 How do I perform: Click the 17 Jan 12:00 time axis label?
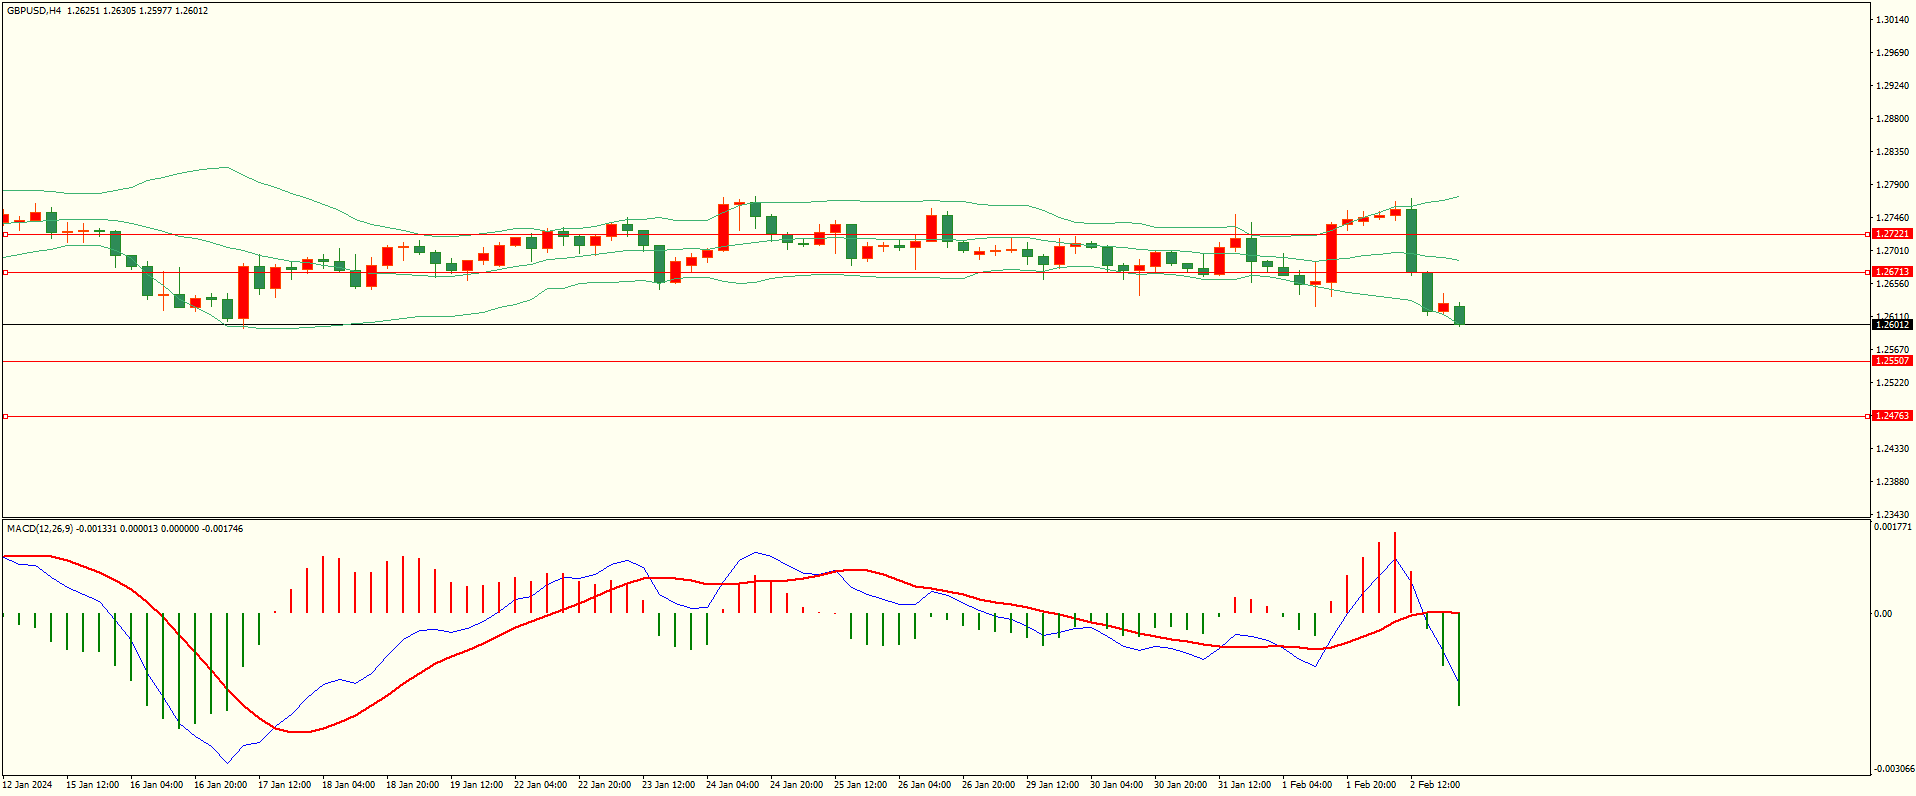pos(285,785)
